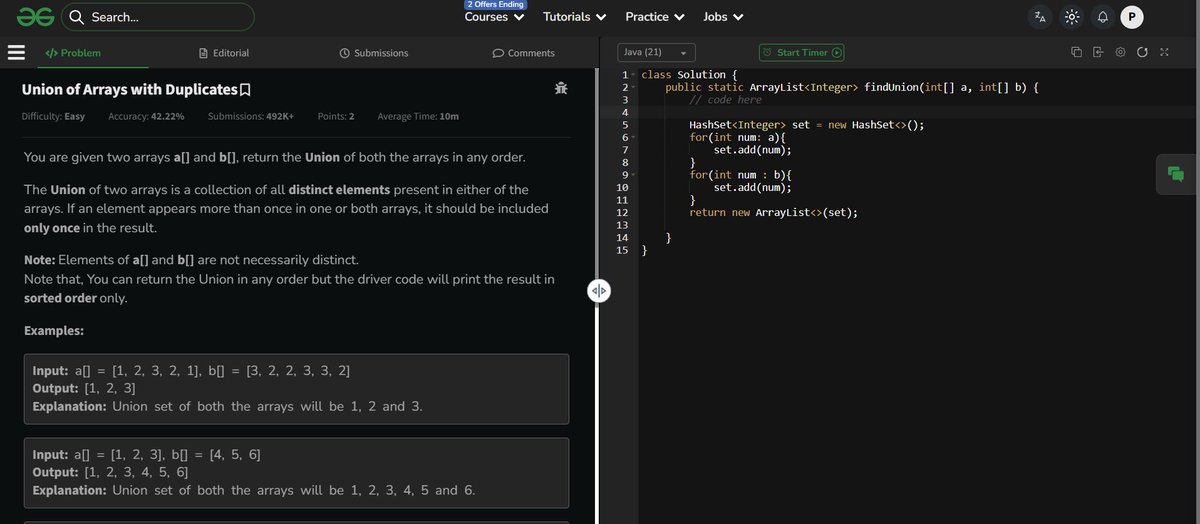This screenshot has height=524, width=1200.
Task: Open the green chat widget
Action: click(x=1176, y=174)
